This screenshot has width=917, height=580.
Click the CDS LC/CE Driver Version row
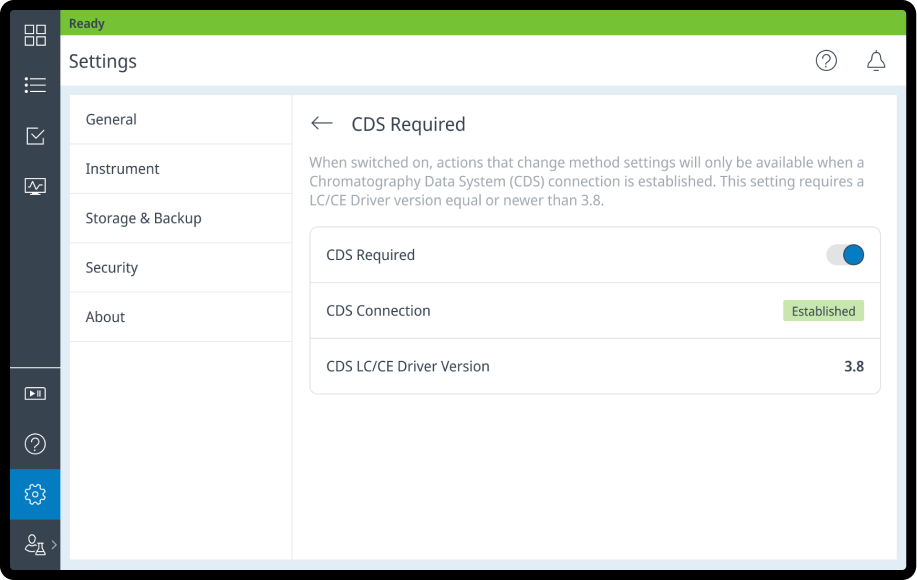pyautogui.click(x=595, y=366)
